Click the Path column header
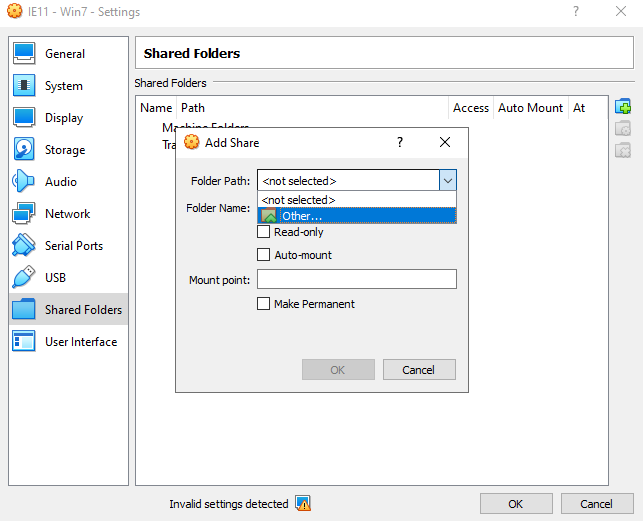This screenshot has height=521, width=643. click(x=312, y=107)
